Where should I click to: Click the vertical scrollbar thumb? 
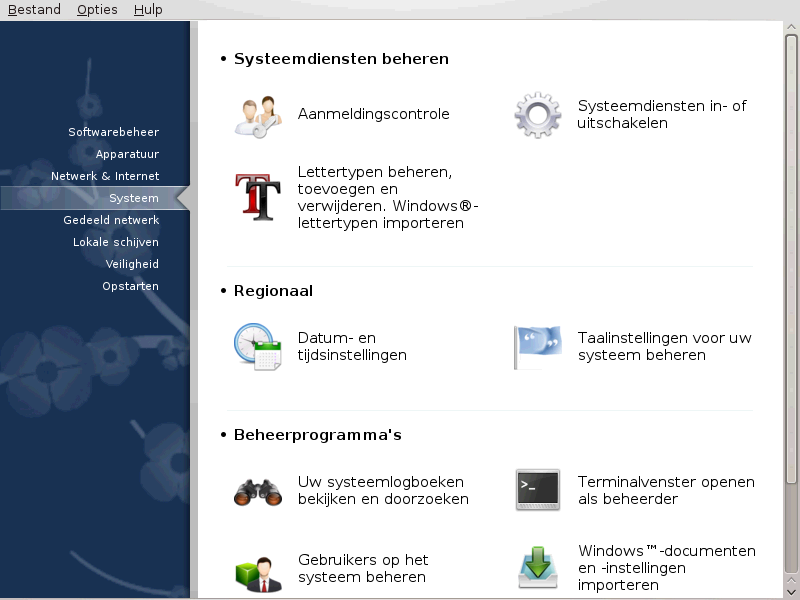pos(791,259)
